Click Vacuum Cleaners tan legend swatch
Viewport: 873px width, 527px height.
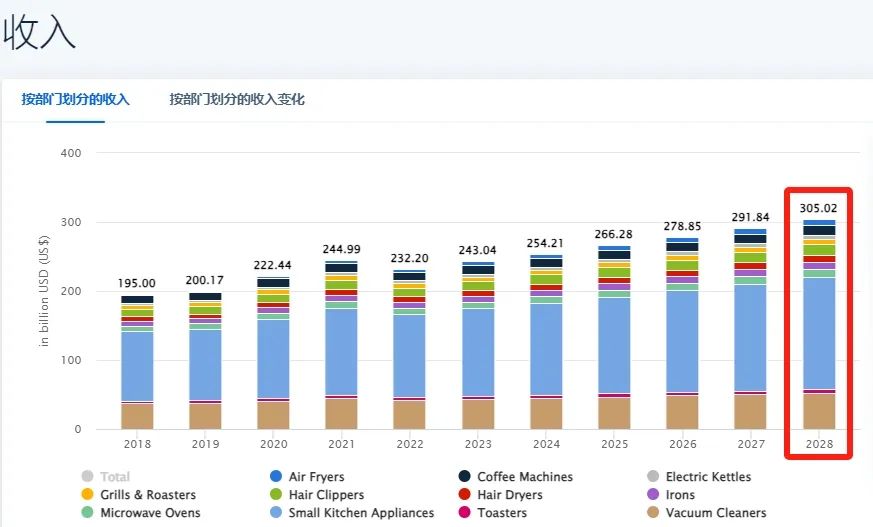[653, 512]
